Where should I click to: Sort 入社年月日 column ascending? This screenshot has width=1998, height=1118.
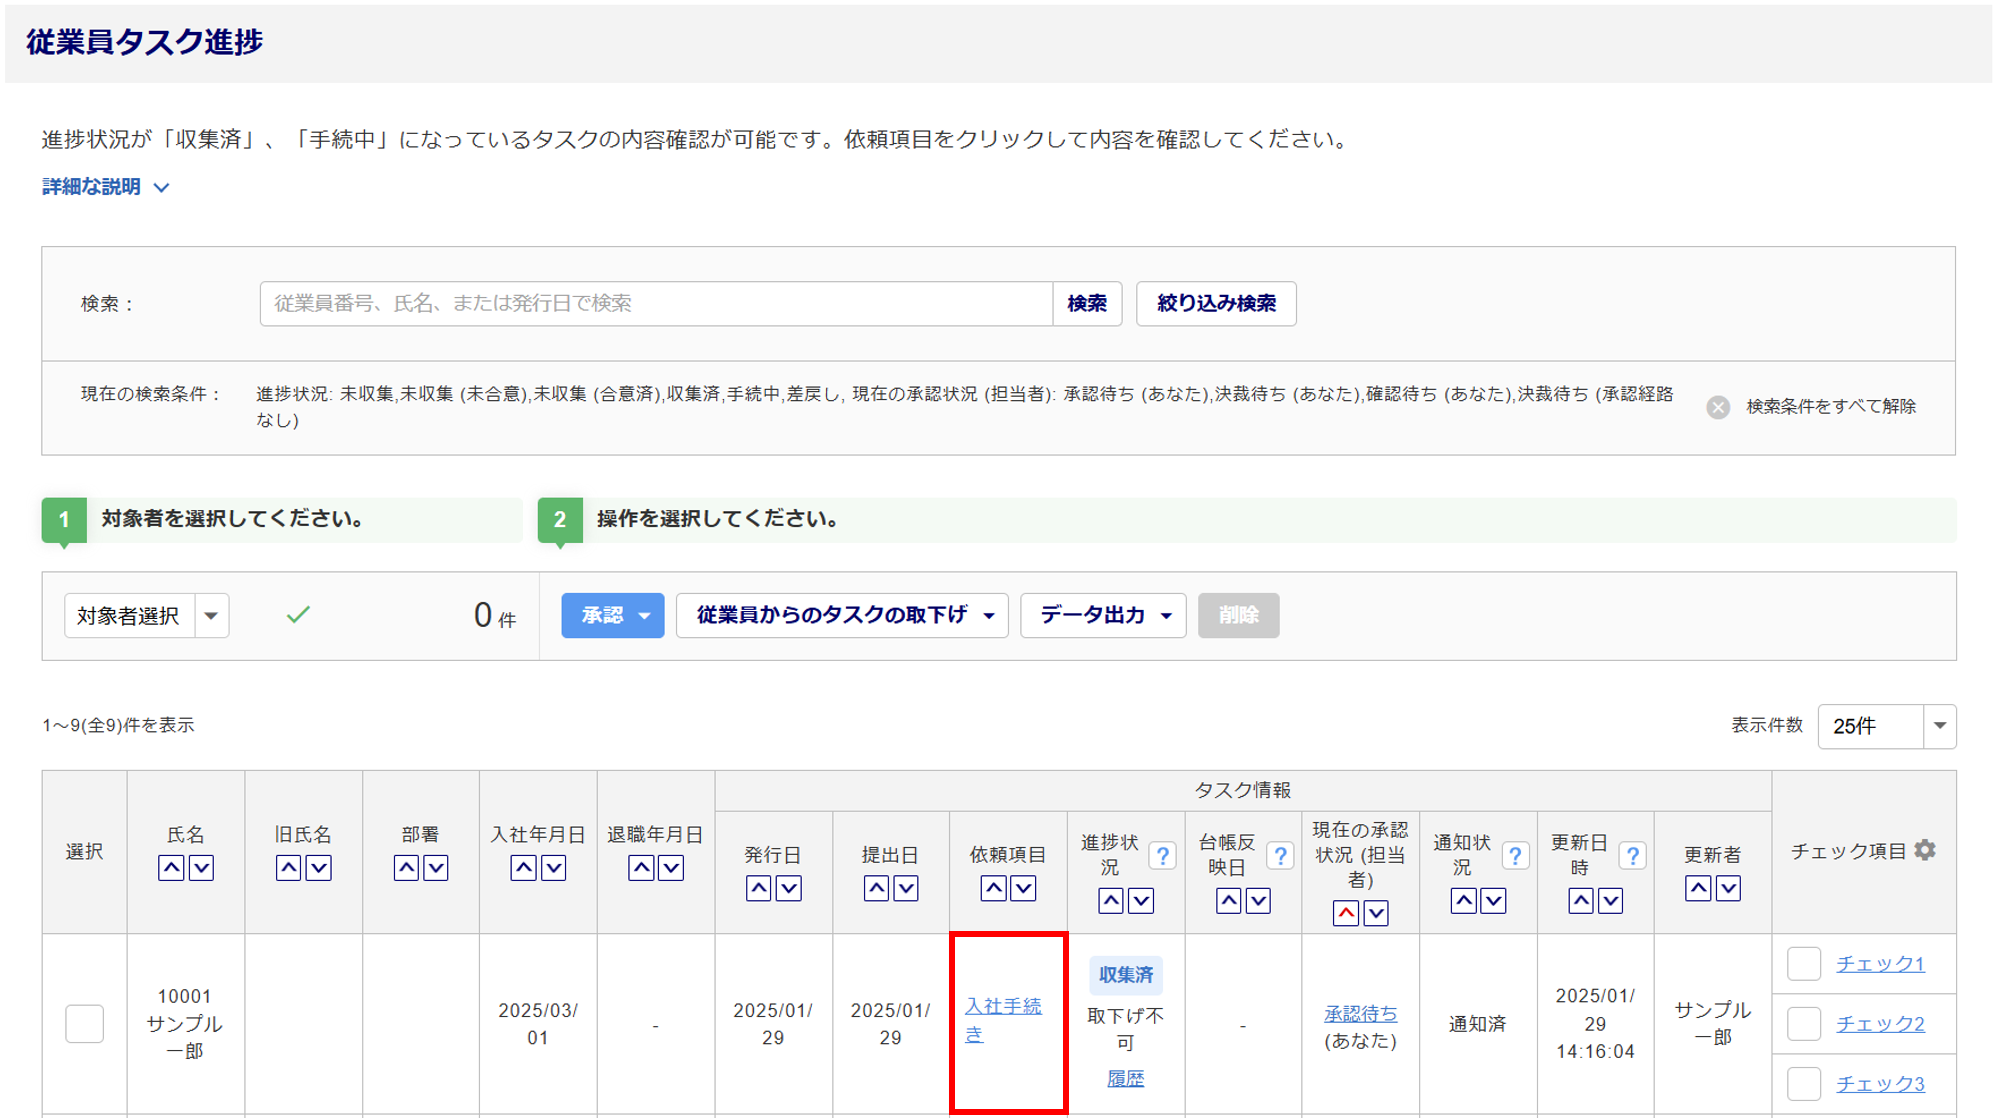pos(523,868)
